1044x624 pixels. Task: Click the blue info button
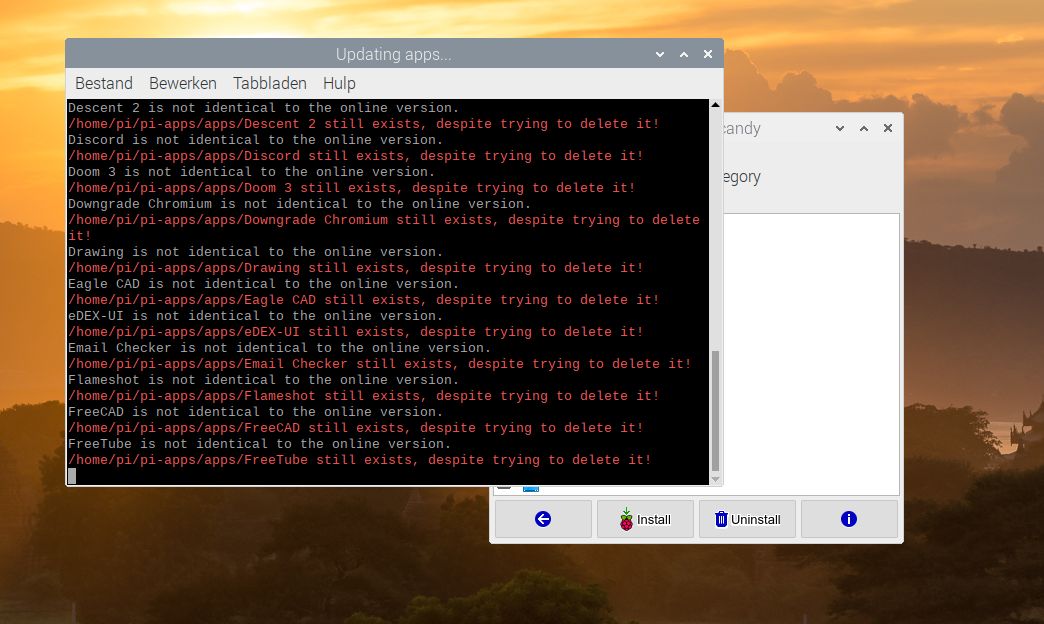(849, 519)
